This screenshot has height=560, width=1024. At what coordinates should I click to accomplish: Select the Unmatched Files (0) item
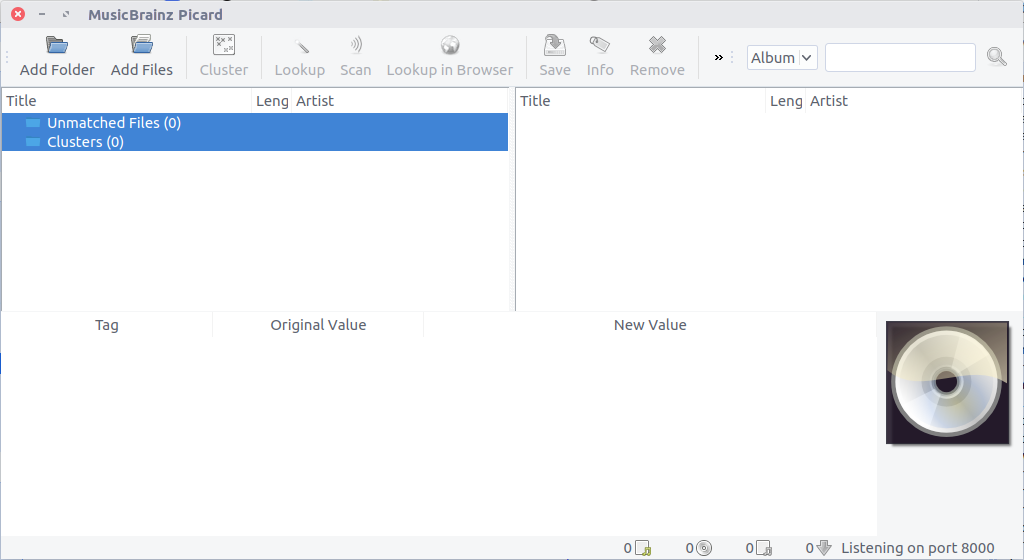pyautogui.click(x=113, y=123)
